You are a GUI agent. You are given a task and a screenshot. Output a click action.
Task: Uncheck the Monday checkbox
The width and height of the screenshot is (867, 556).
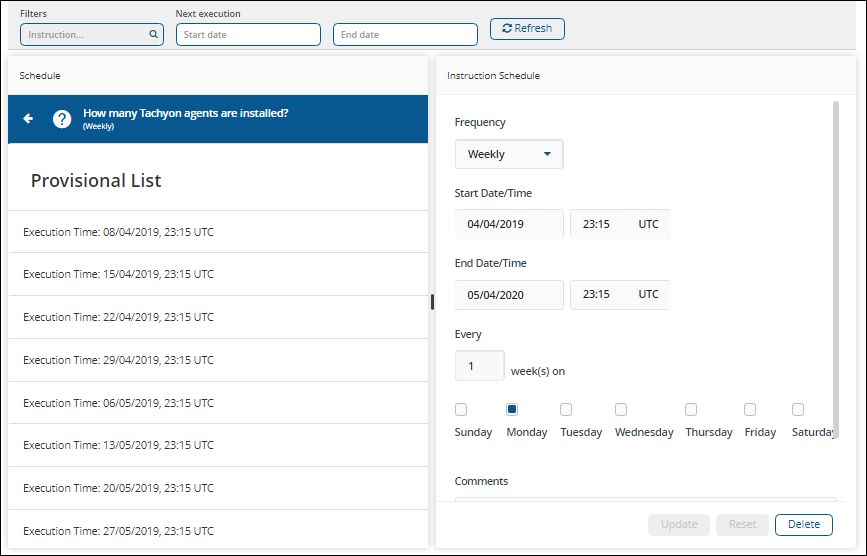[512, 409]
